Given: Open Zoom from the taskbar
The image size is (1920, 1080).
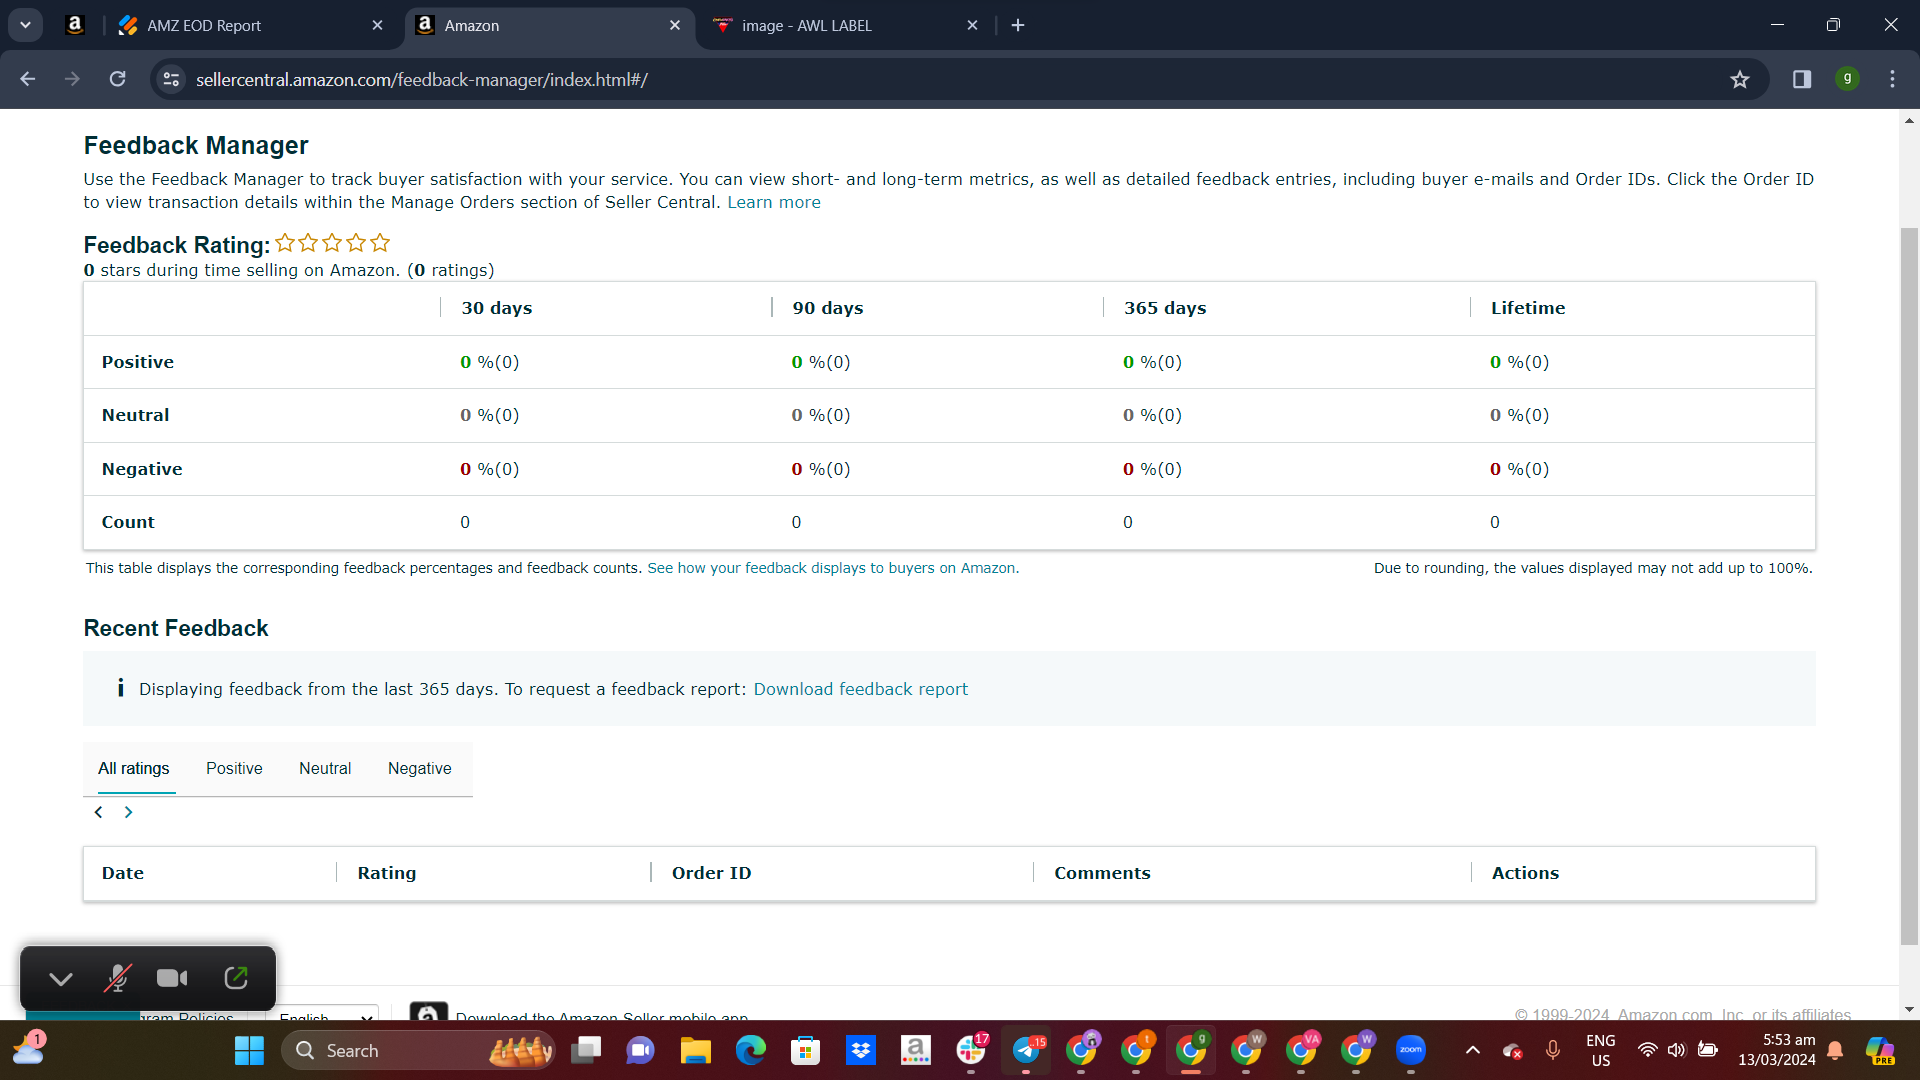Looking at the screenshot, I should [1411, 1050].
